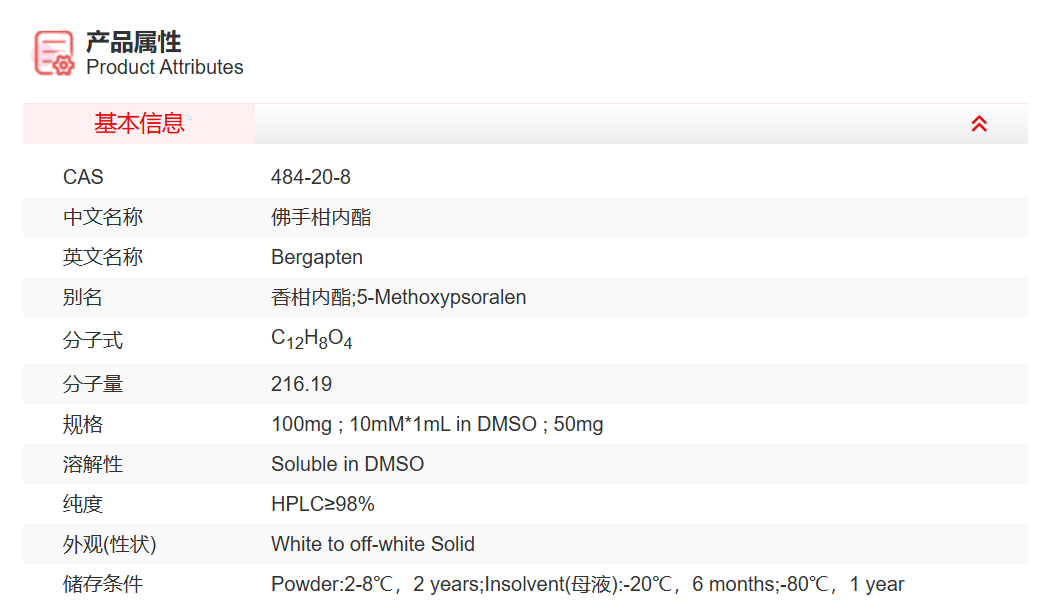Click the 溶解性 row label
This screenshot has height=609, width=1040.
93,464
